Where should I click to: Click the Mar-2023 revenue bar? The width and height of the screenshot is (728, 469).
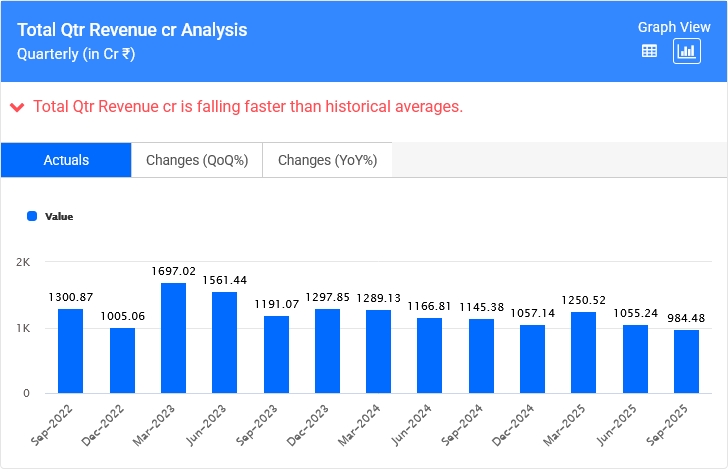pos(173,338)
